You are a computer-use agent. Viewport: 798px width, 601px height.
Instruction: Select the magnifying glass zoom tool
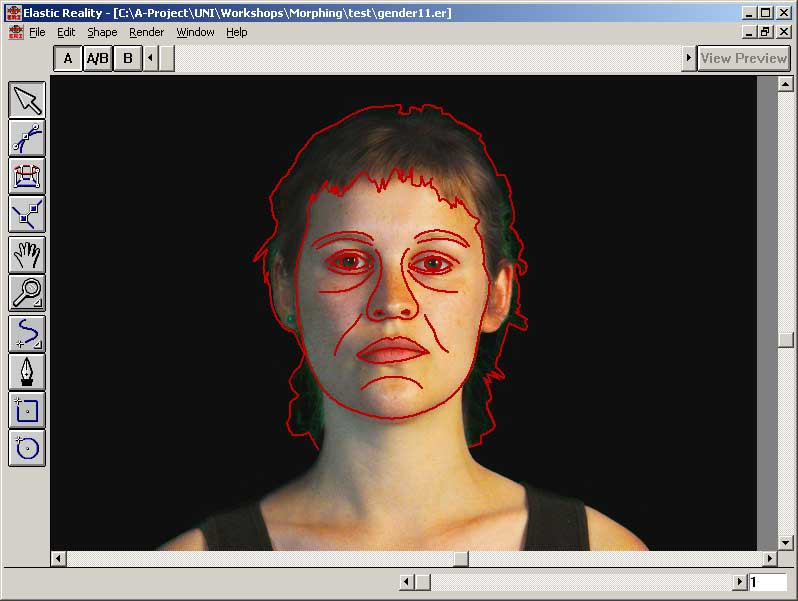click(x=27, y=293)
